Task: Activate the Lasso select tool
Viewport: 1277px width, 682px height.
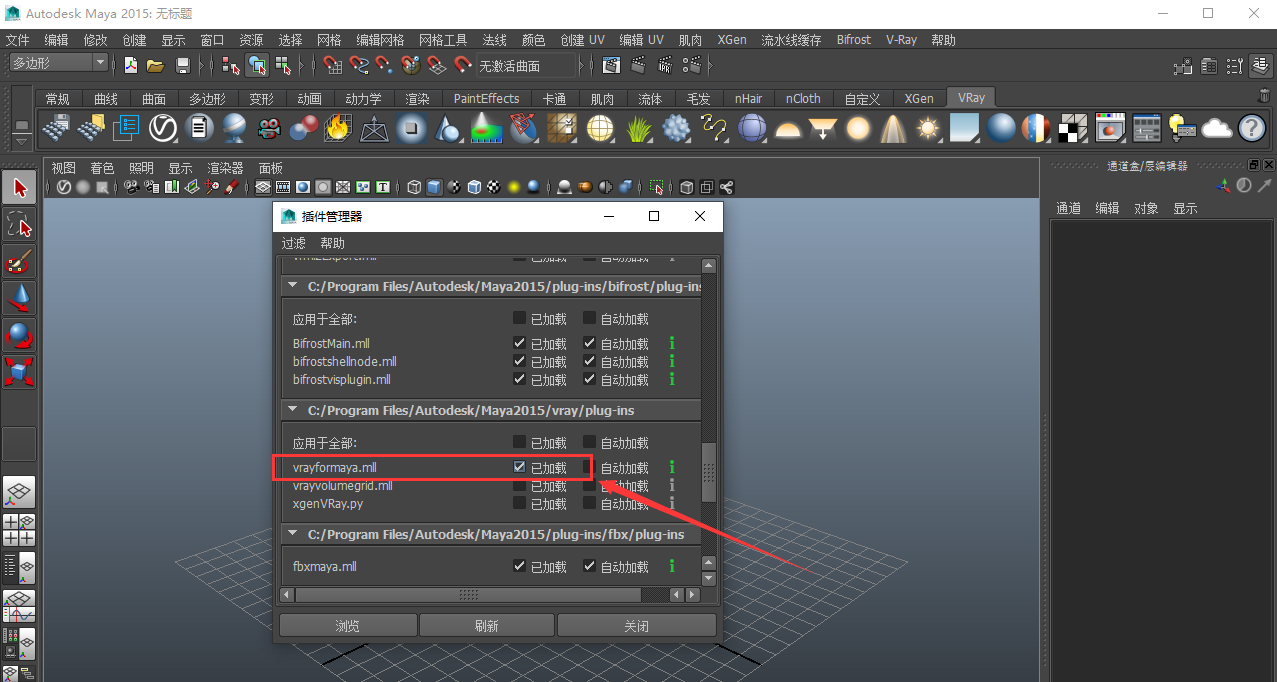Action: [19, 225]
